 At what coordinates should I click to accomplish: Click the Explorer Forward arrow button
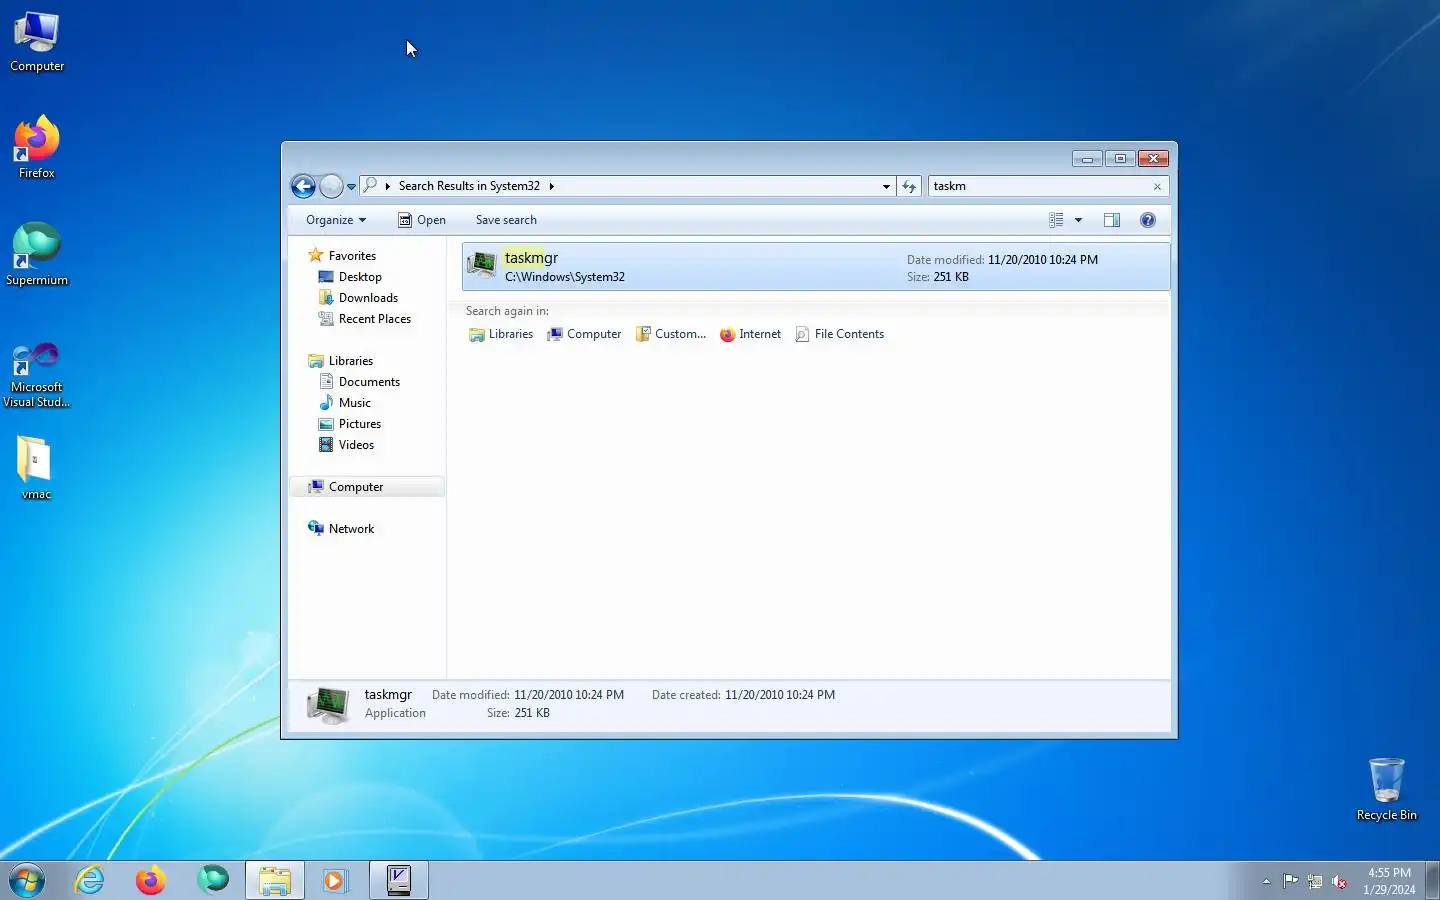tap(331, 186)
